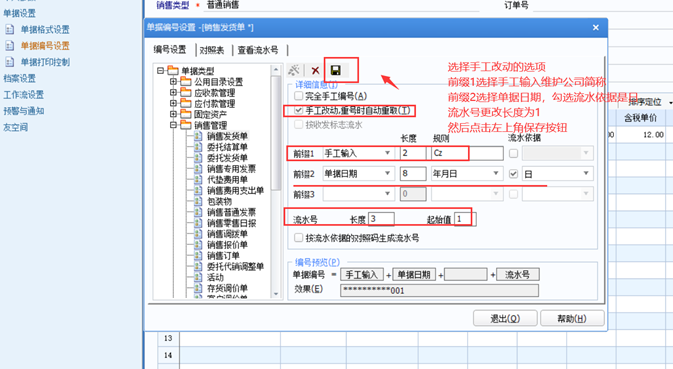Switch to 编号设置 tab
This screenshot has height=369, width=673.
coord(170,50)
